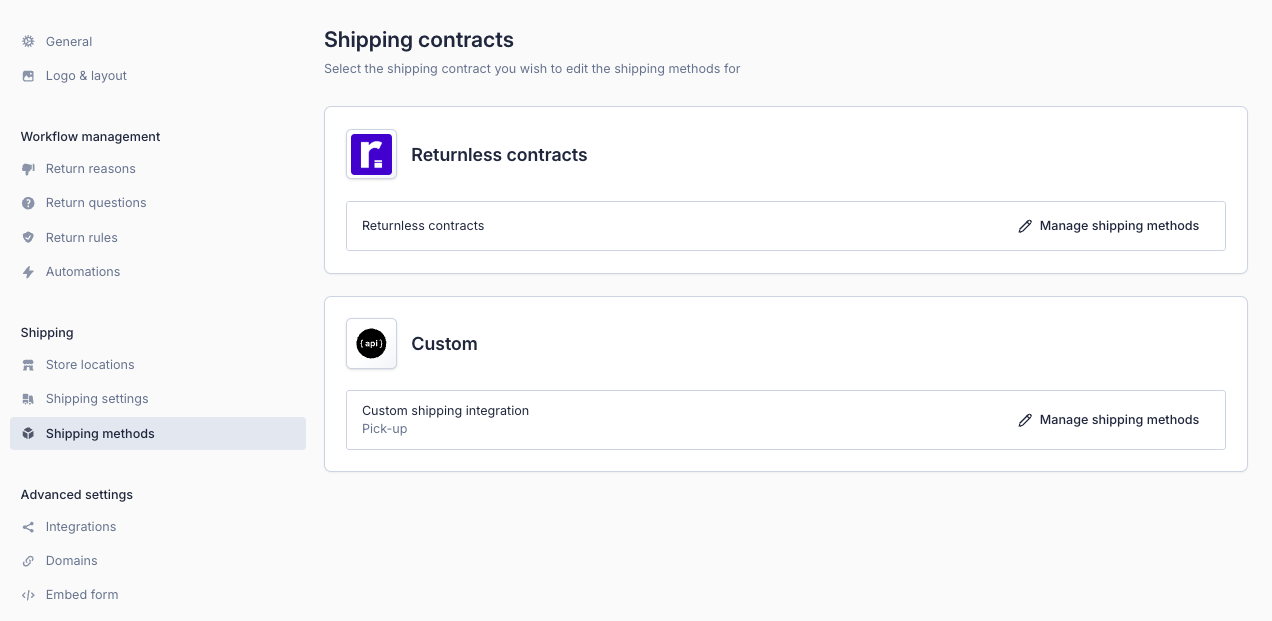The width and height of the screenshot is (1272, 621).
Task: Click the Return questions question-mark icon
Action: click(x=28, y=203)
